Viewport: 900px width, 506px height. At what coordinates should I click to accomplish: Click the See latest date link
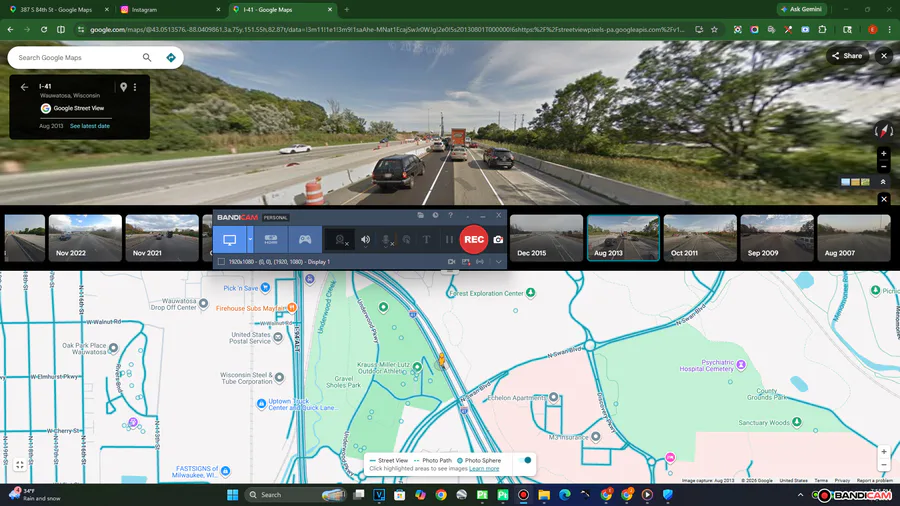click(x=90, y=126)
